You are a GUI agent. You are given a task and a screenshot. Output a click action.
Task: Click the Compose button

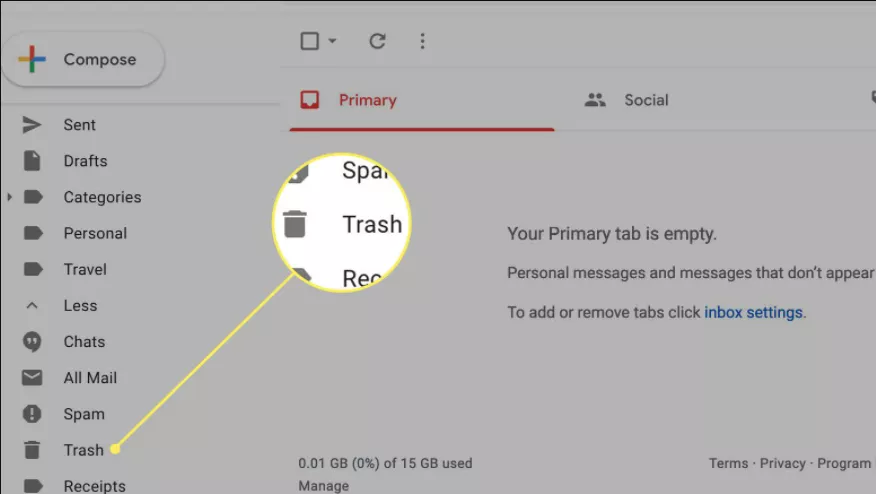click(x=83, y=59)
